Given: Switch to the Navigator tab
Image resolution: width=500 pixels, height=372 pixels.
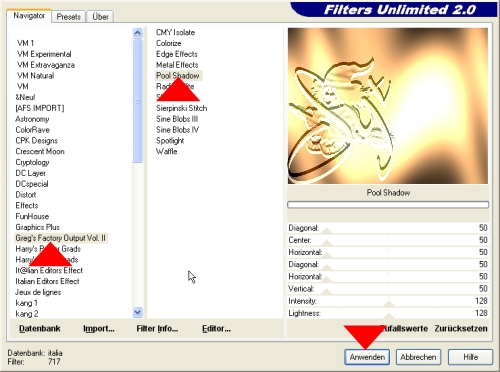Looking at the screenshot, I should [29, 16].
